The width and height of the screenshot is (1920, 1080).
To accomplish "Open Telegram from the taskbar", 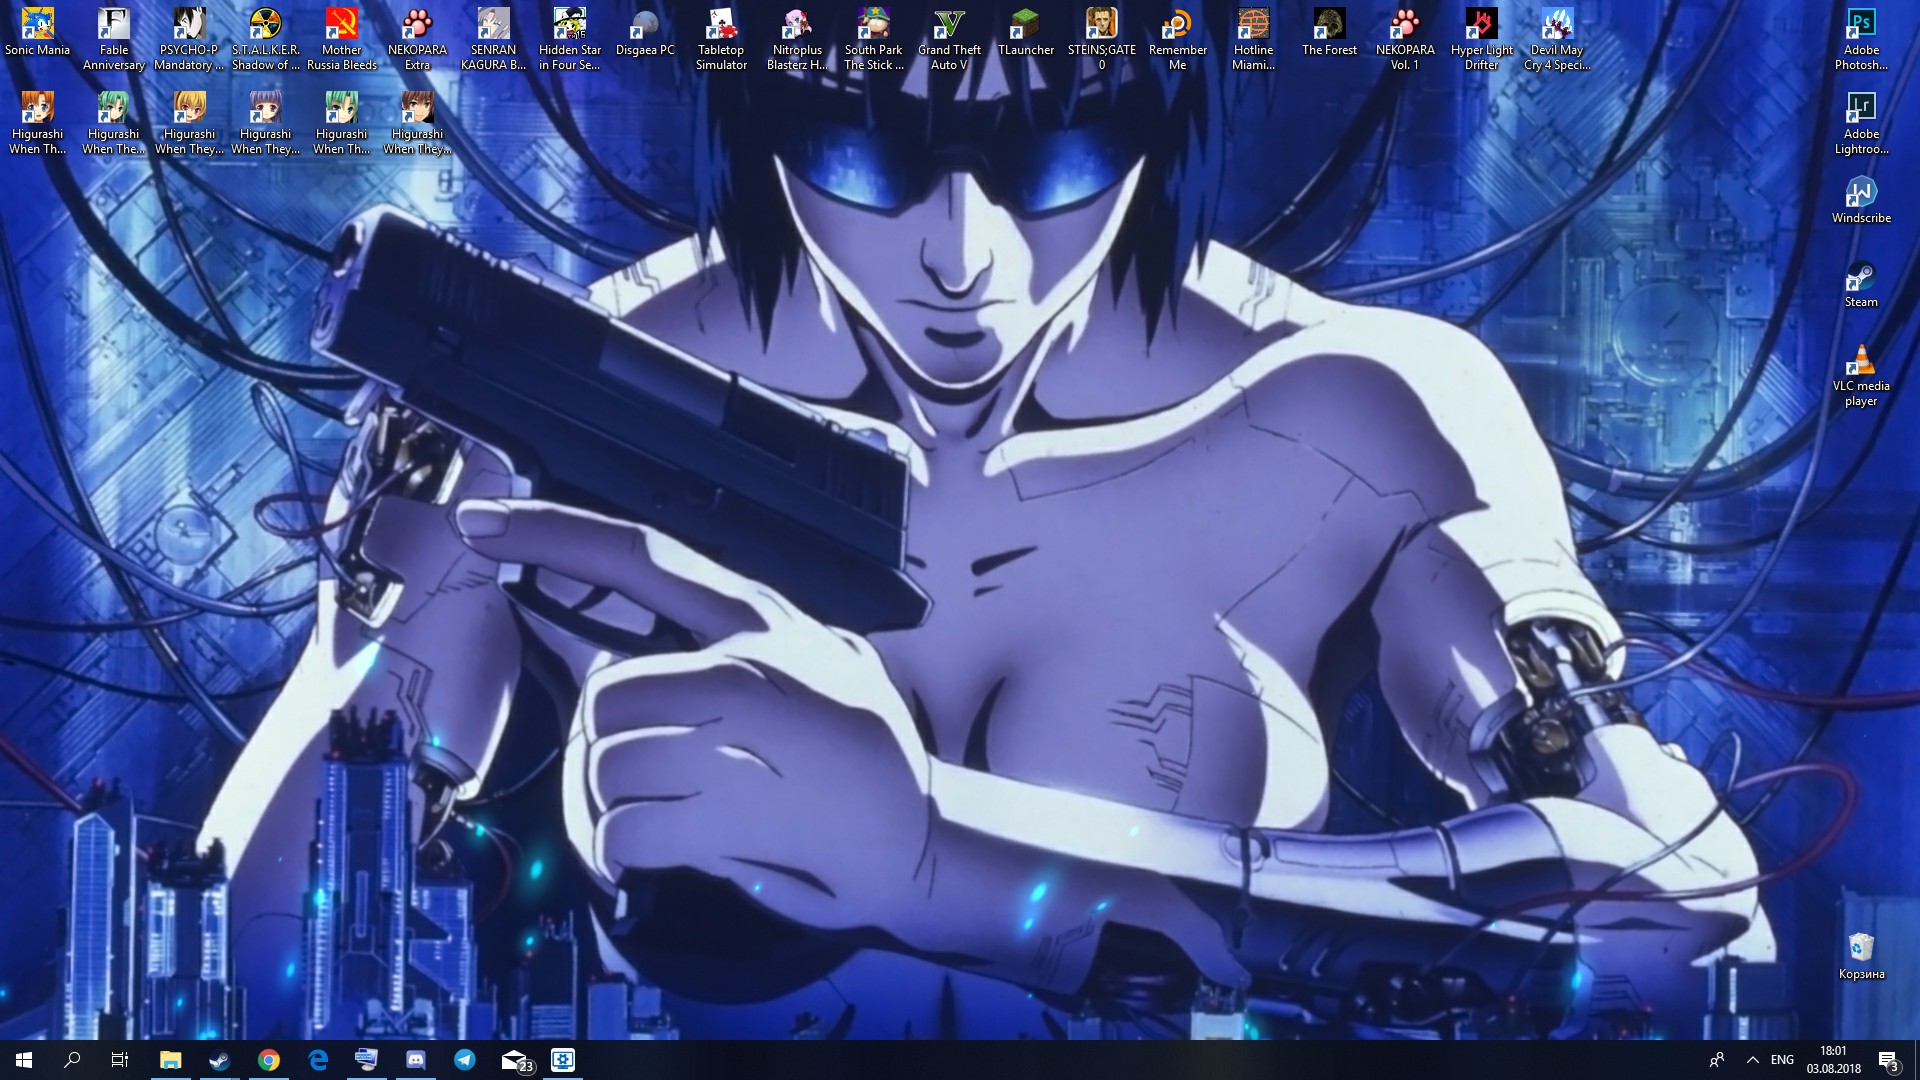I will (x=465, y=1060).
